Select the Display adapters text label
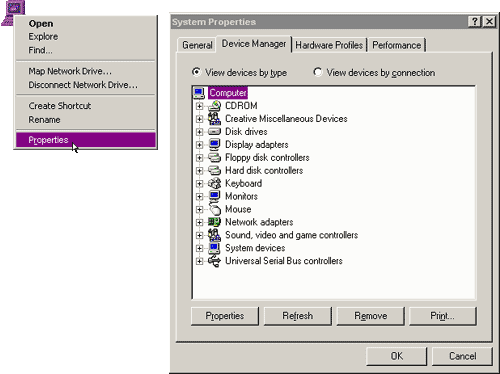Image resolution: width=500 pixels, height=374 pixels. tap(257, 145)
